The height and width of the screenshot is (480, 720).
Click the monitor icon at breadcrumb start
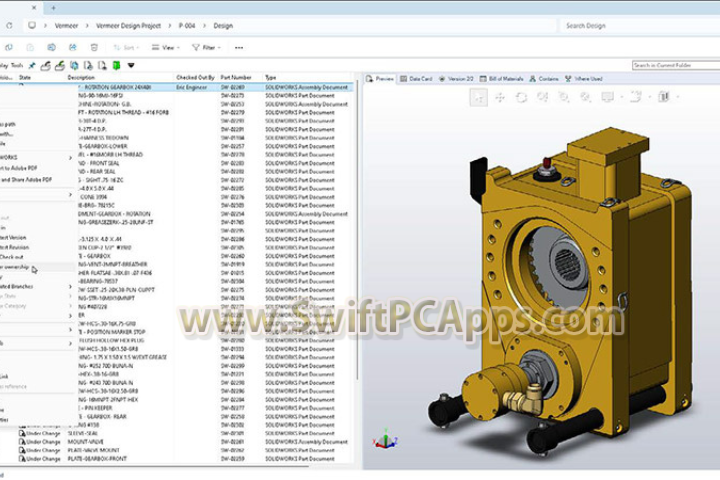32,25
